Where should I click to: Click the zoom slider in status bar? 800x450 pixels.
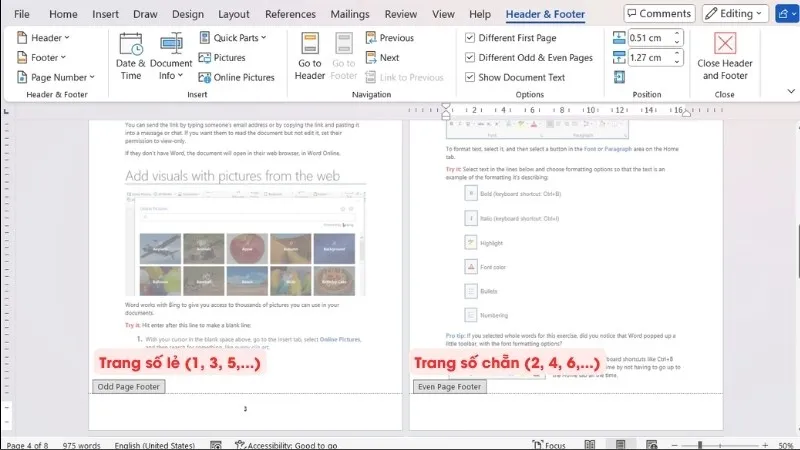pyautogui.click(x=700, y=444)
